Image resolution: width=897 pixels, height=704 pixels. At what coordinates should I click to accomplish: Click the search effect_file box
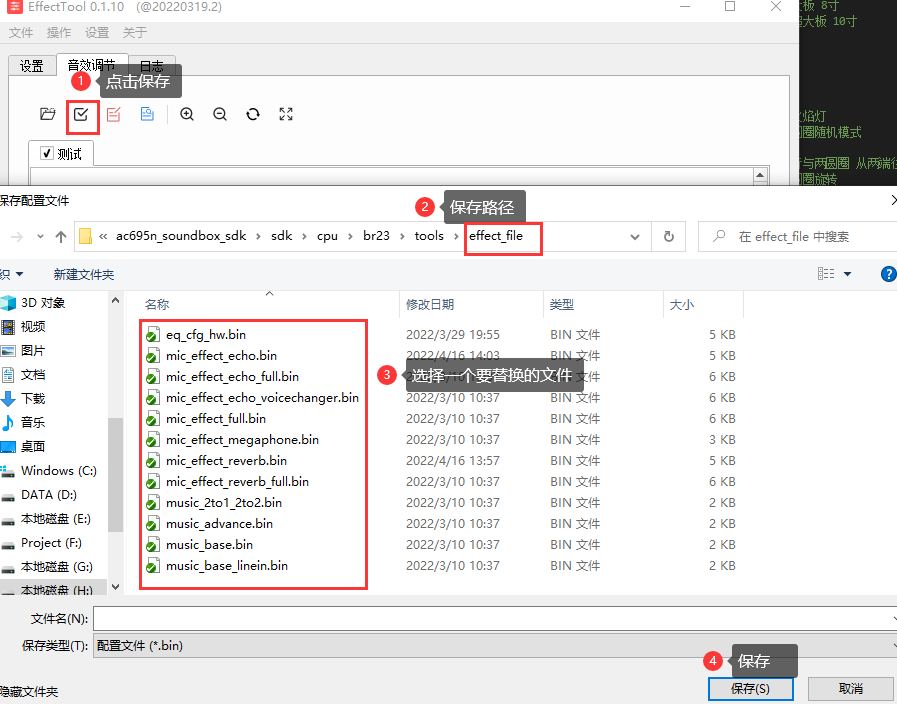797,237
